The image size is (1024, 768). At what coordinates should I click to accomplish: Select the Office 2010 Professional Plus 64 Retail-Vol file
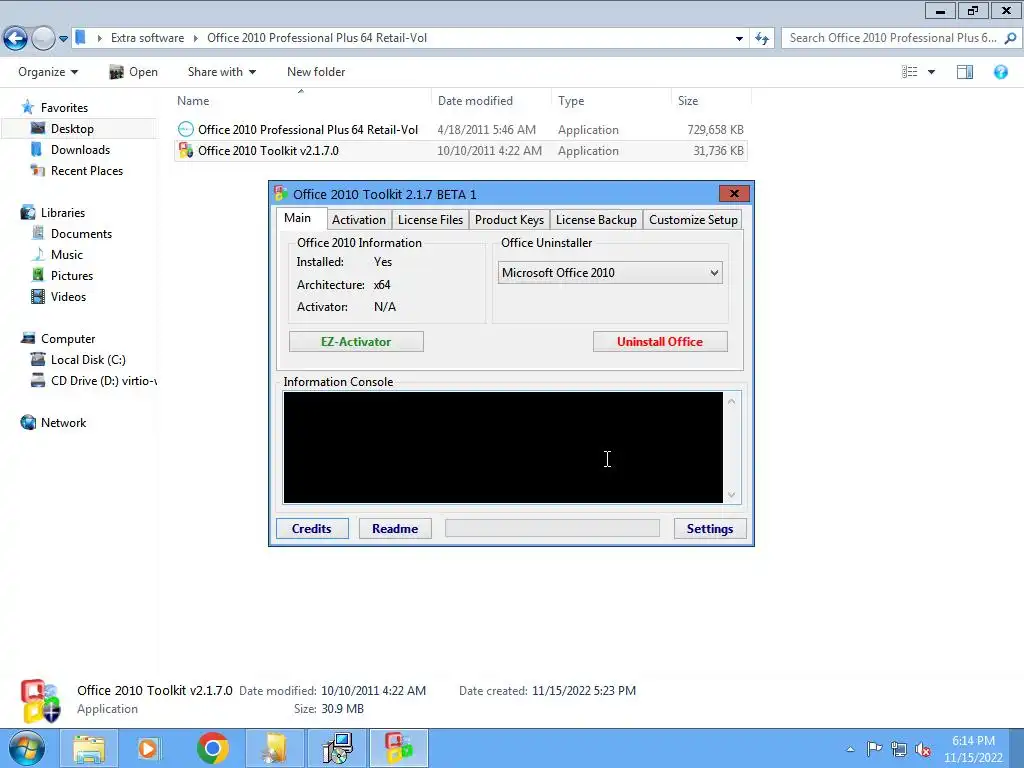[460, 129]
